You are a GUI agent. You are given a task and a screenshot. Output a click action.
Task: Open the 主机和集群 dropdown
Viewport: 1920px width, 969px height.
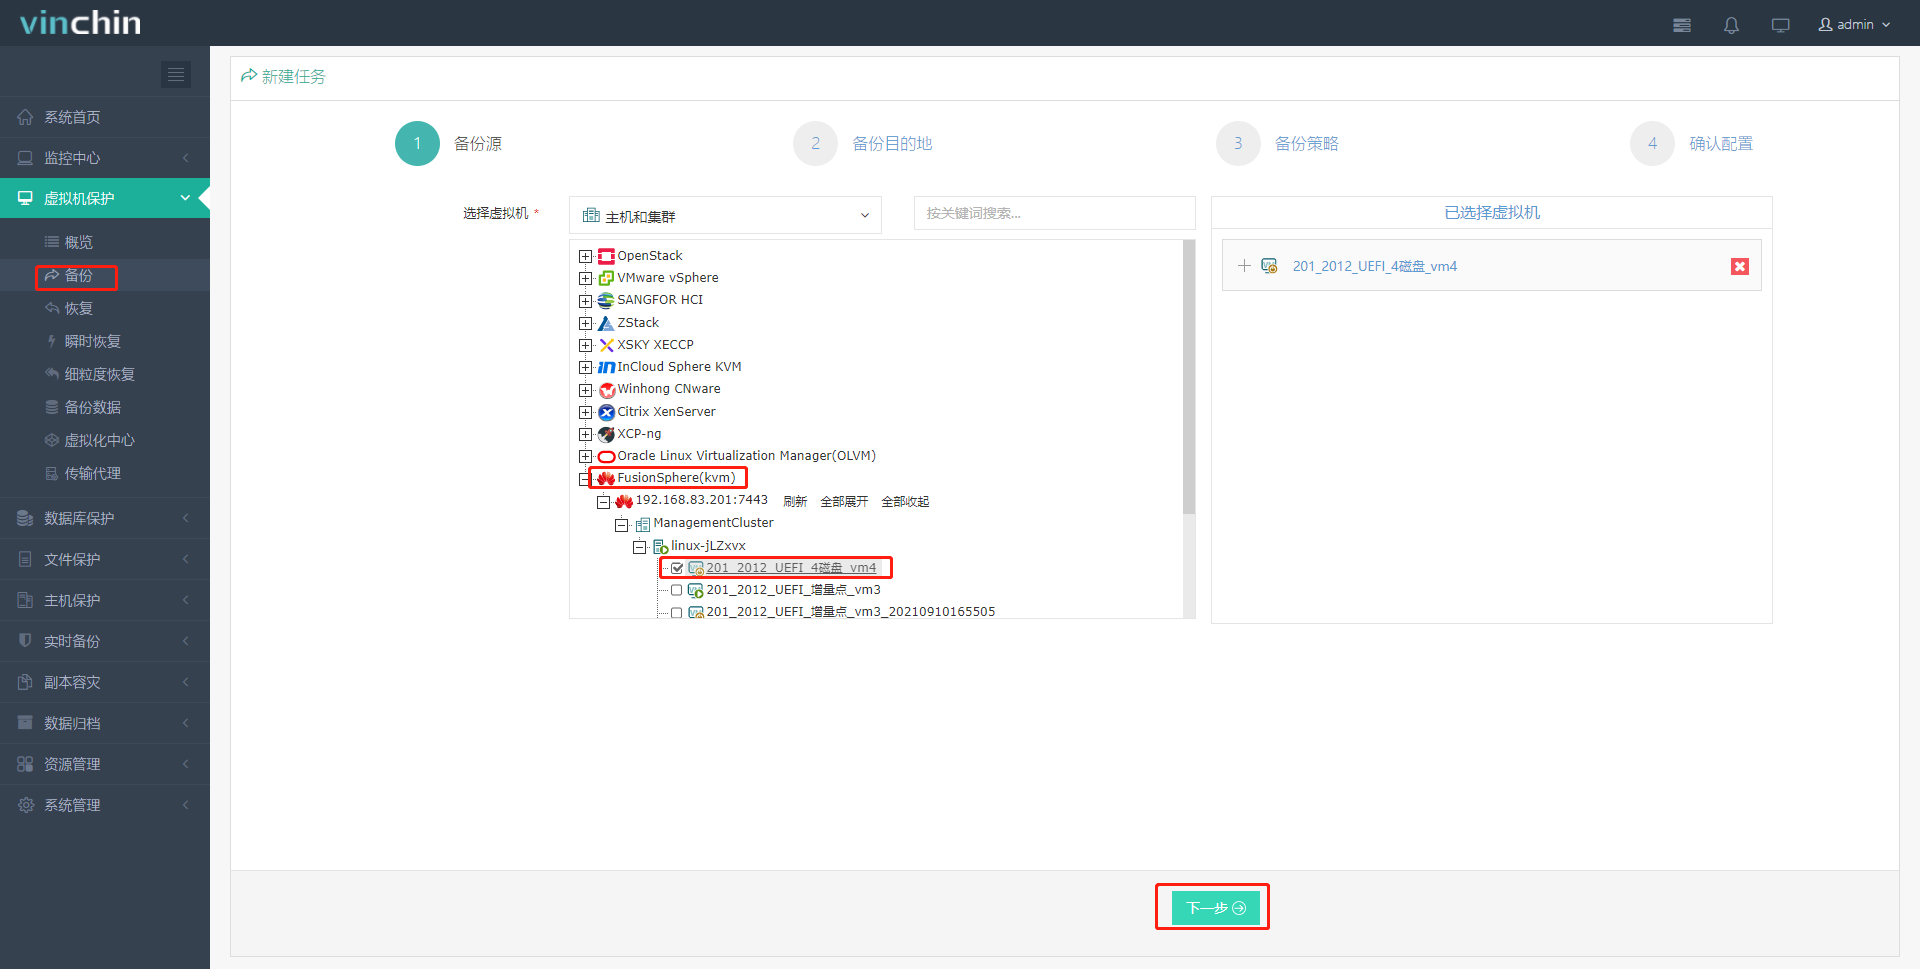725,215
